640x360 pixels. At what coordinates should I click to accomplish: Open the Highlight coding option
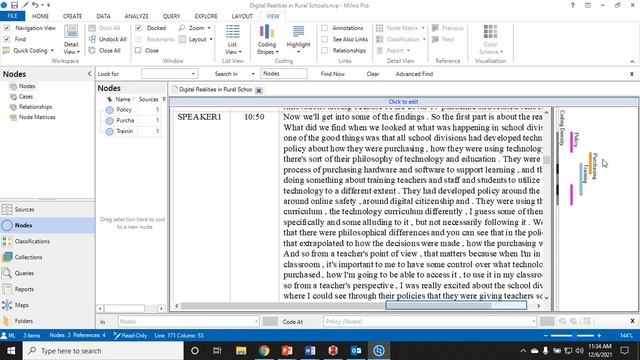coord(298,39)
